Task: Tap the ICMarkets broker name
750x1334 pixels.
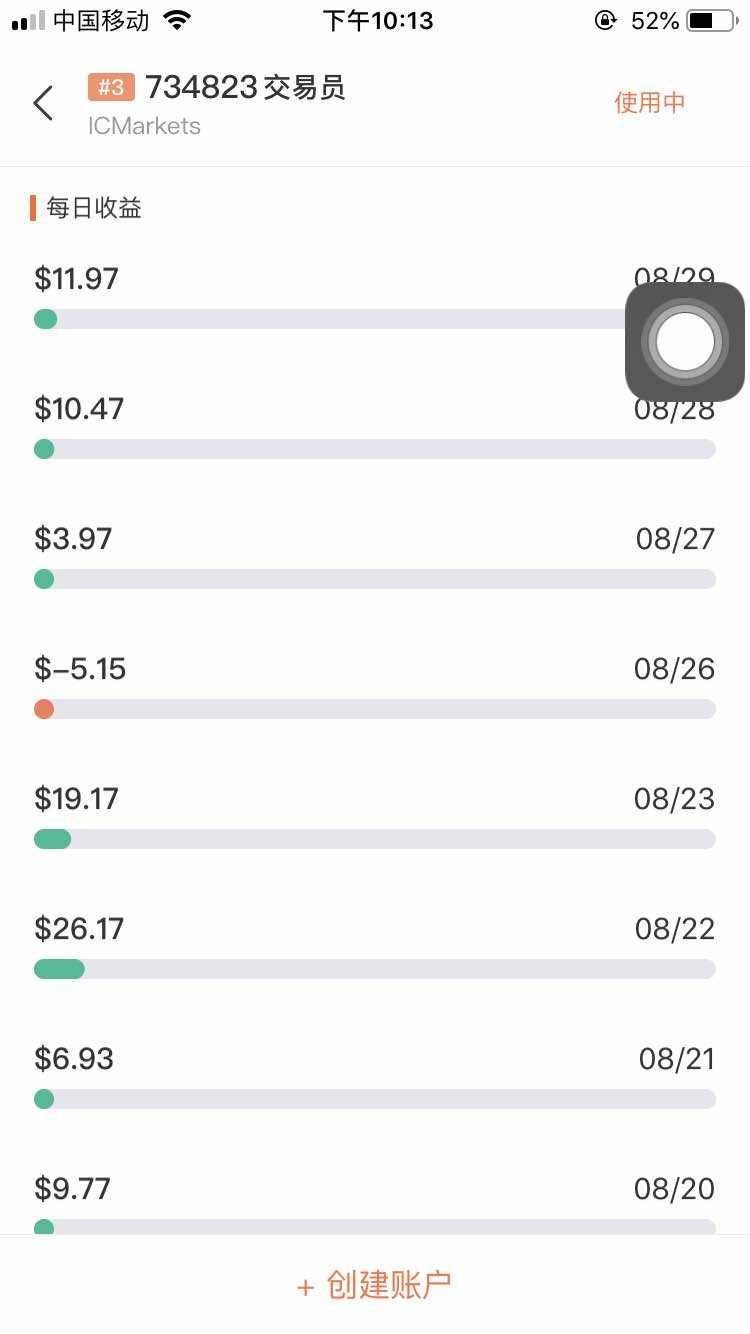Action: [144, 126]
